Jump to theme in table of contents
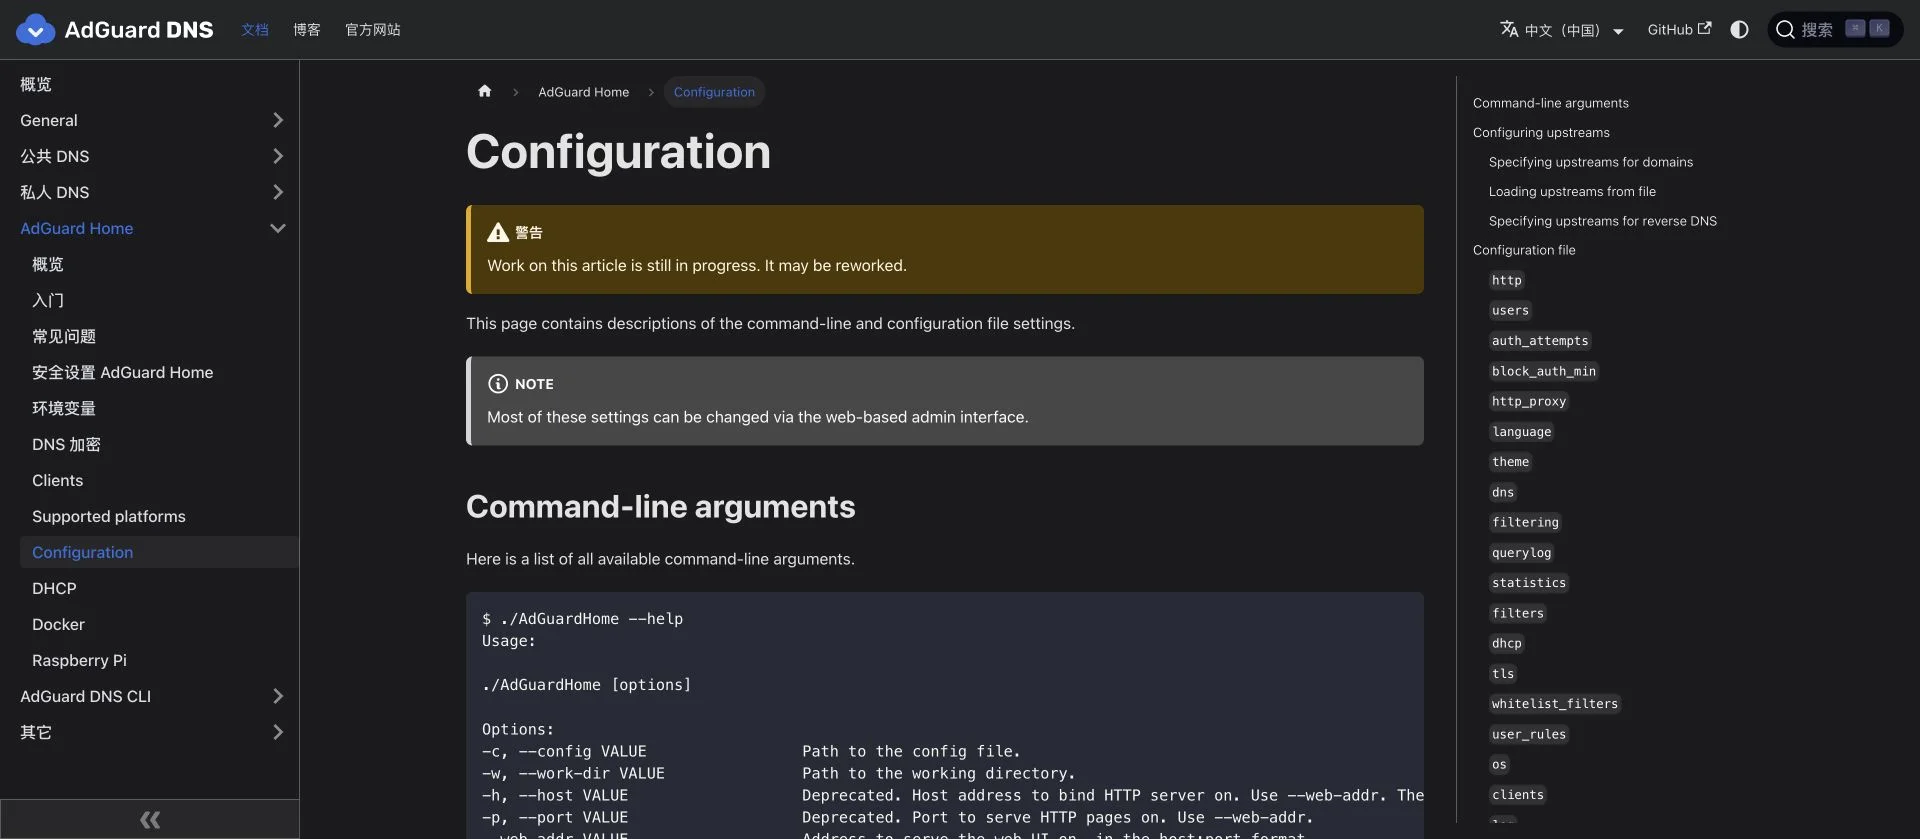Screen dimensions: 1920x839 [x=1511, y=462]
